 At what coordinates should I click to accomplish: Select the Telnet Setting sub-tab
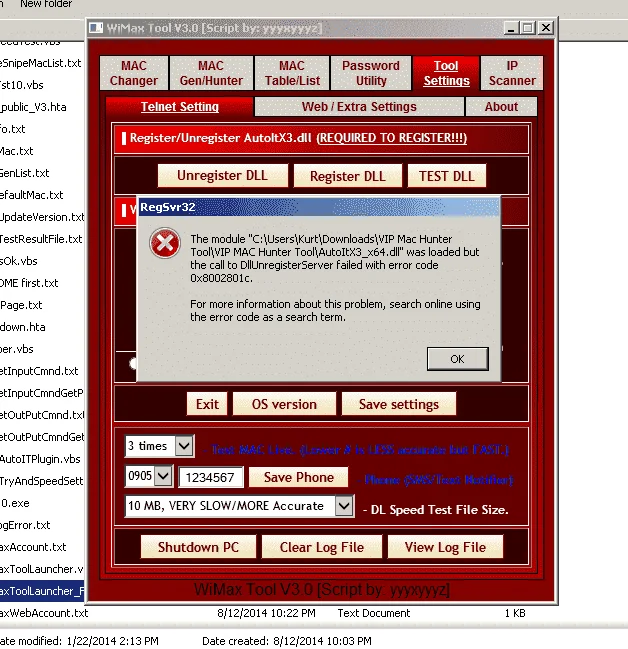click(180, 107)
